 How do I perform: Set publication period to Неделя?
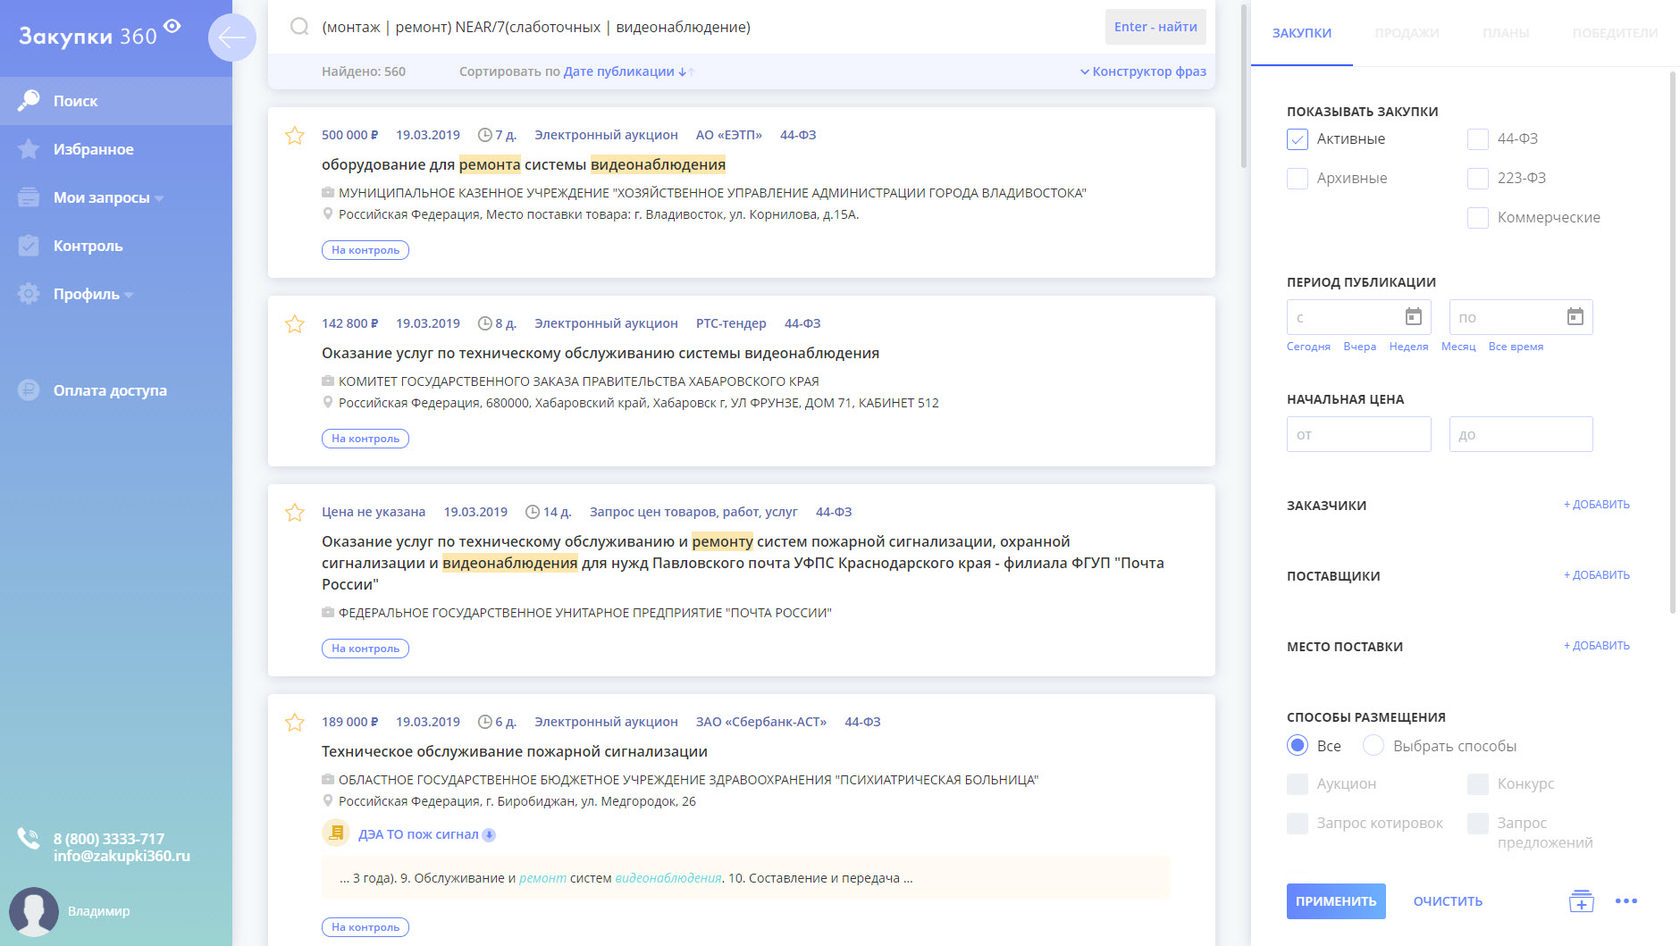coord(1408,347)
